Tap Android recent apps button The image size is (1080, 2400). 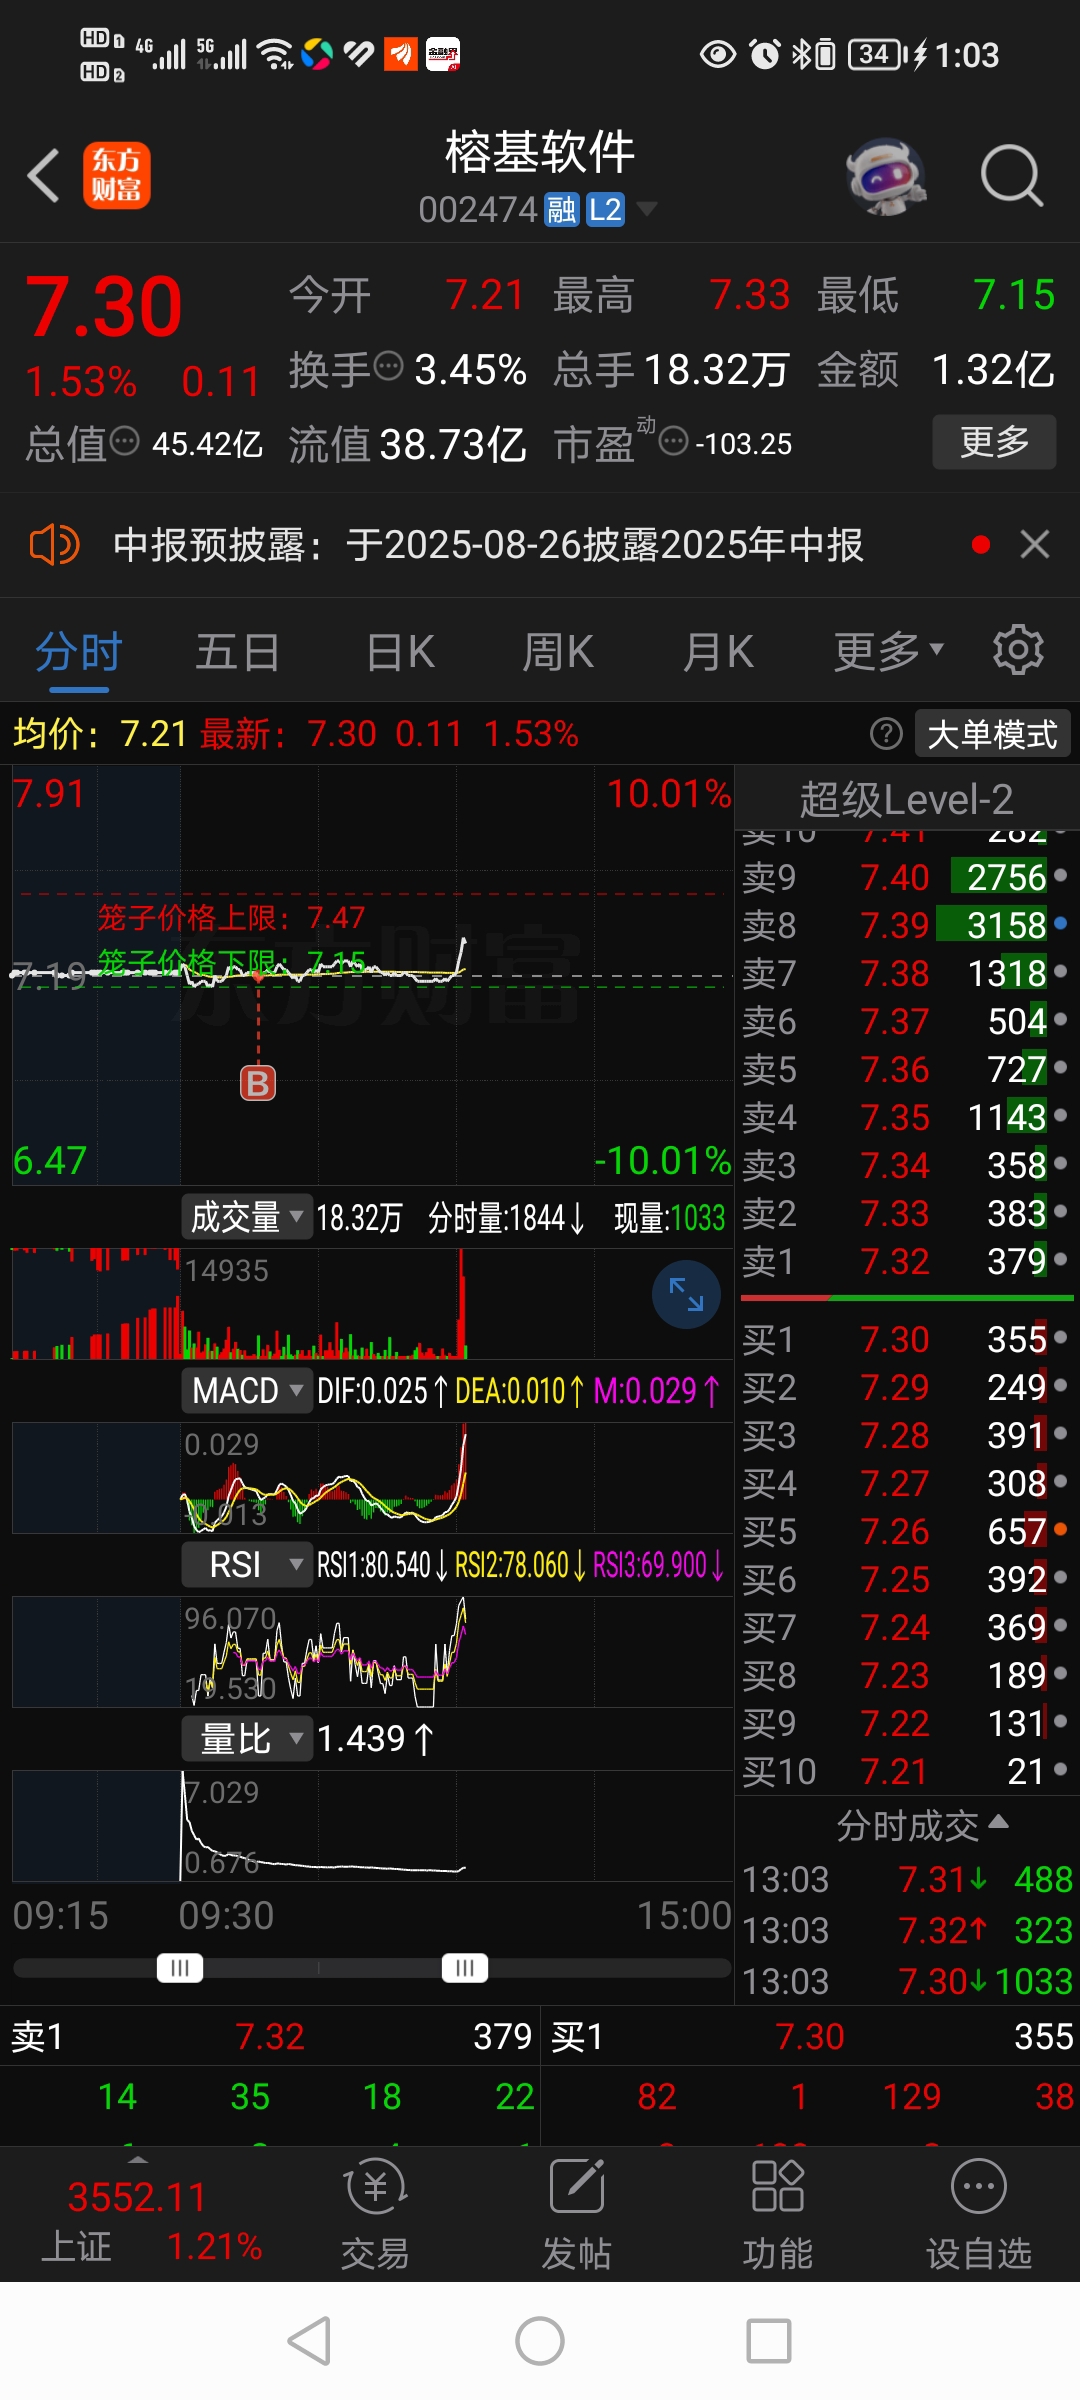coord(769,2341)
